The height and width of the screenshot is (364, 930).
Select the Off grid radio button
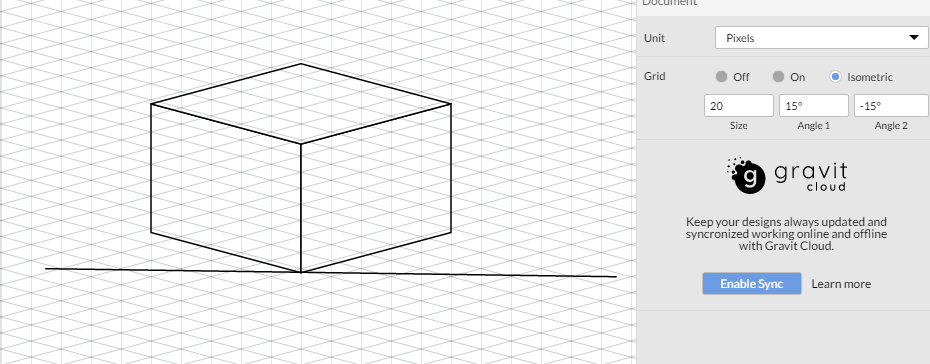coord(721,76)
